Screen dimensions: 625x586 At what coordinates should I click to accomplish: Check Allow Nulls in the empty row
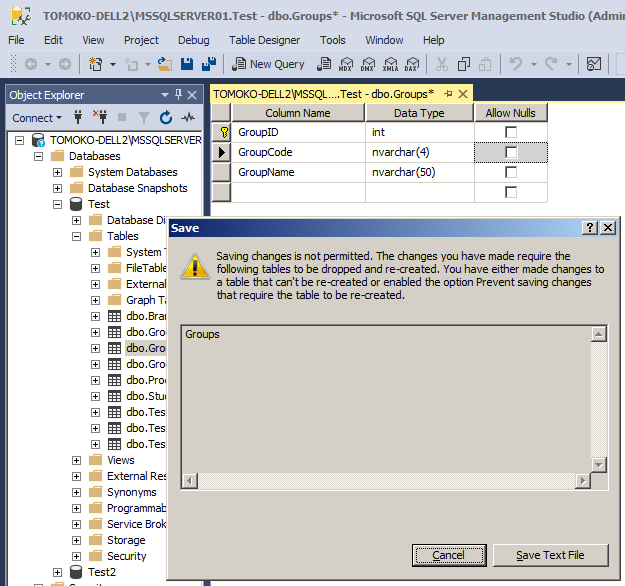511,192
